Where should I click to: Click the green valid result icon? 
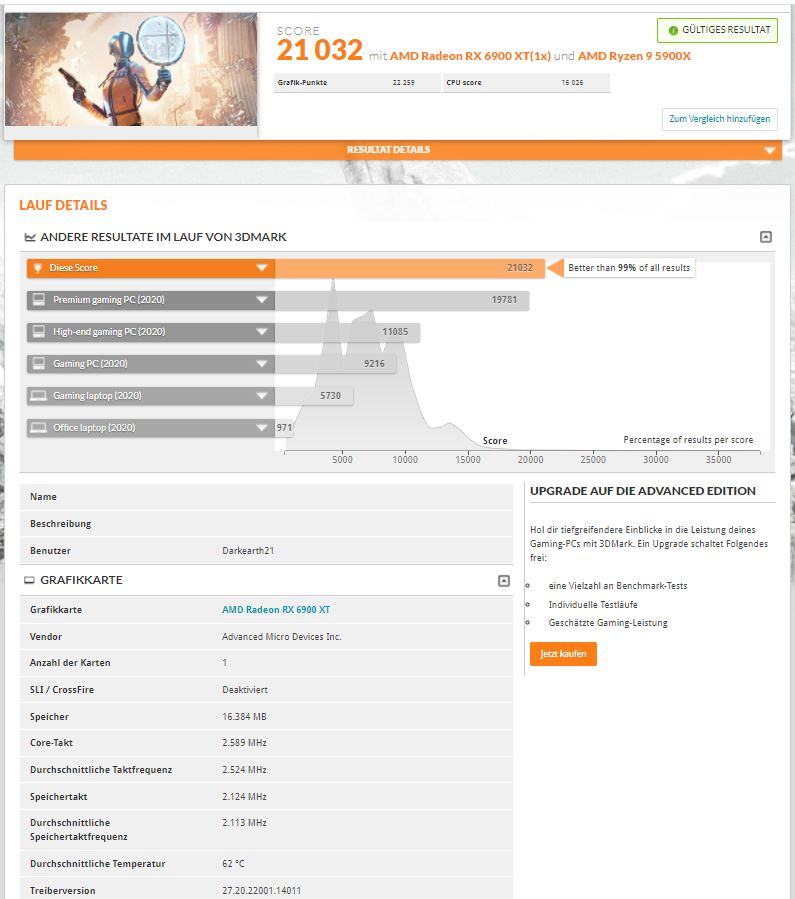(673, 30)
